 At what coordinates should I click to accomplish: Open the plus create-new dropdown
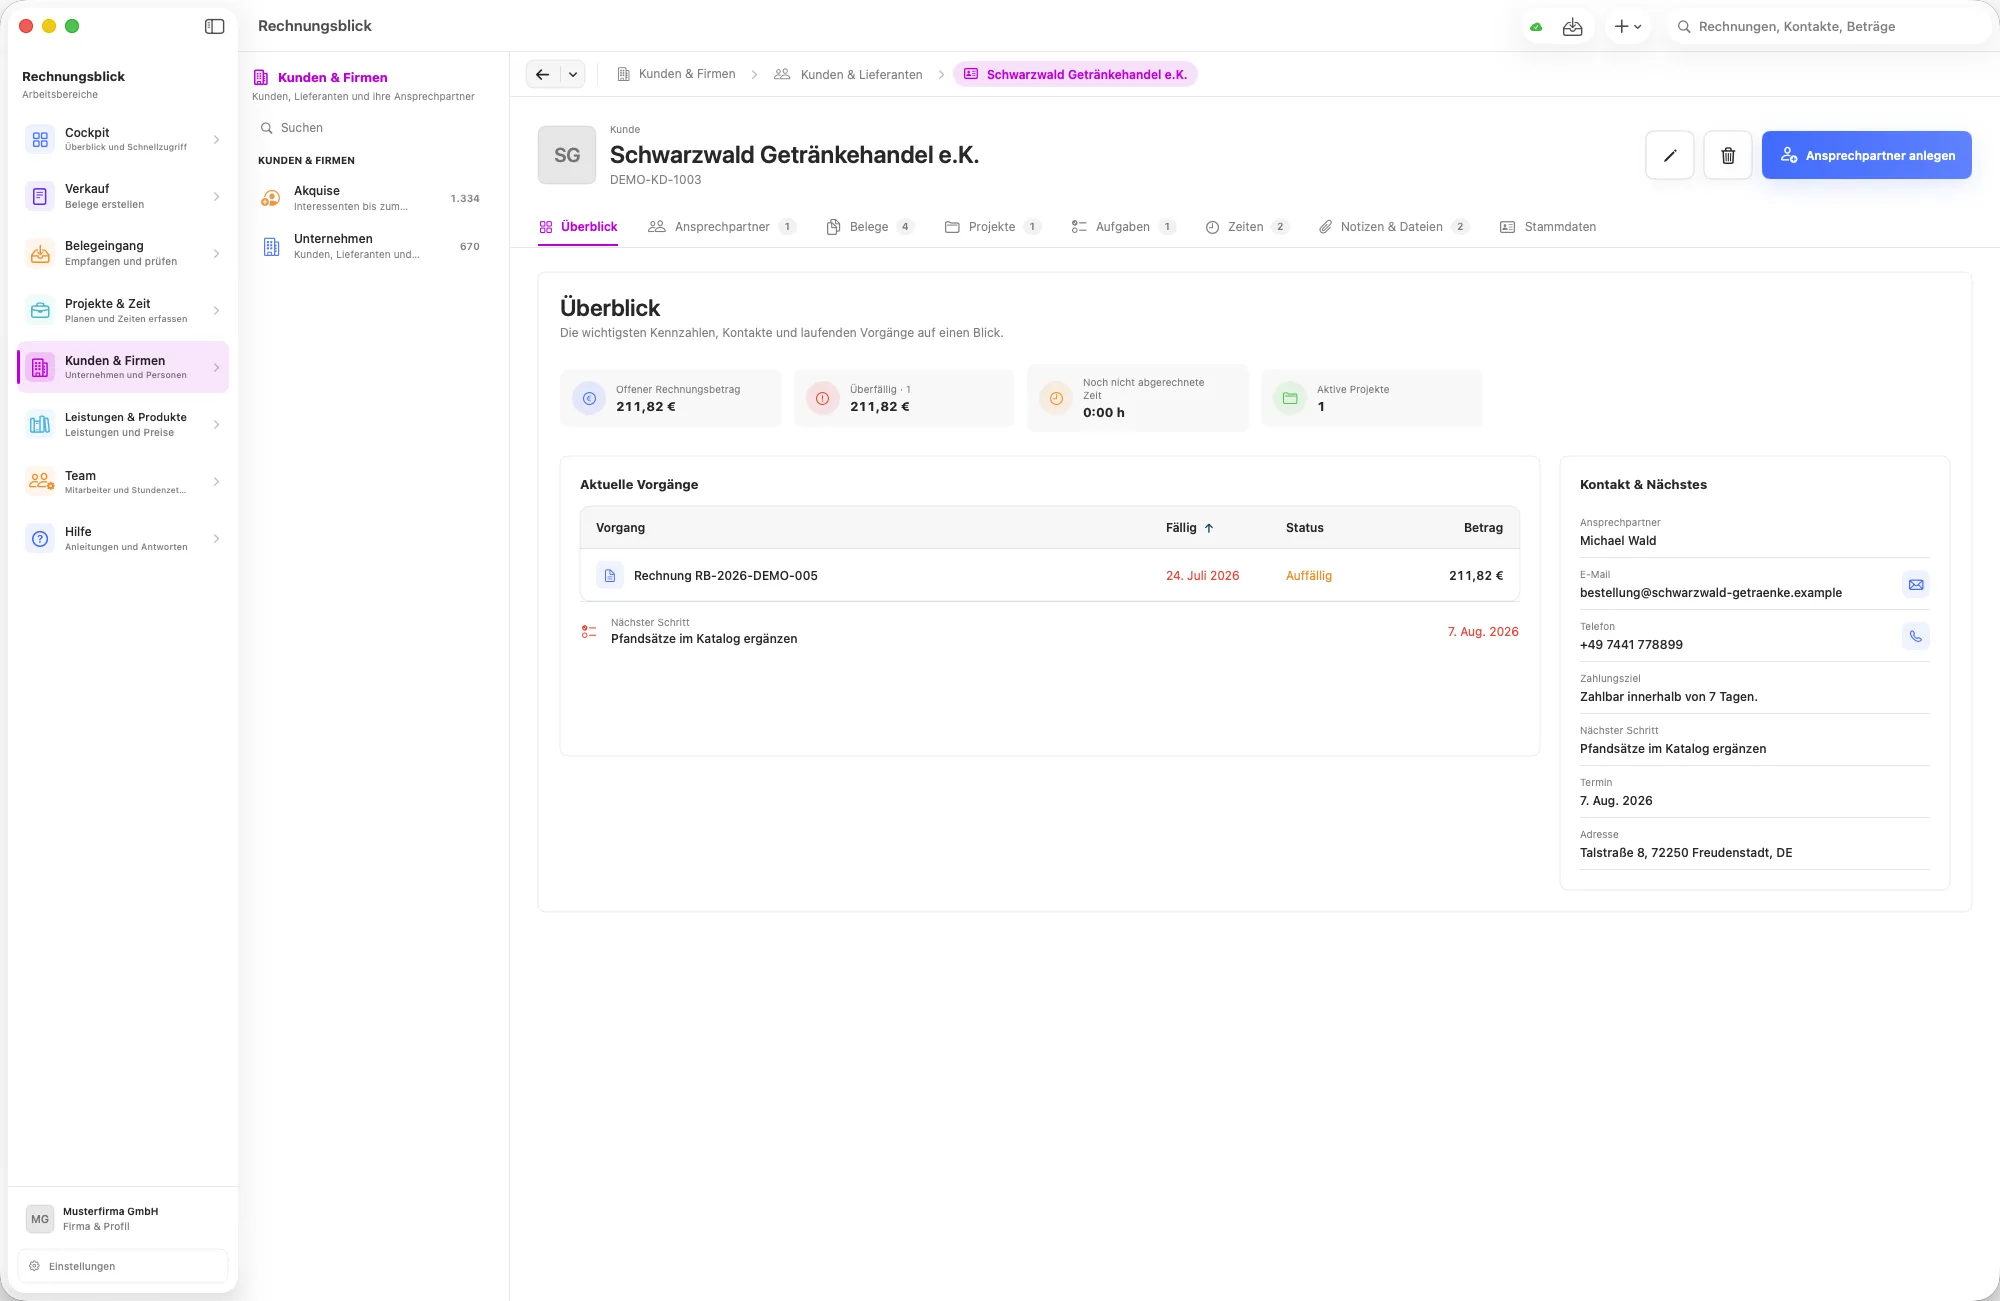pos(1628,27)
